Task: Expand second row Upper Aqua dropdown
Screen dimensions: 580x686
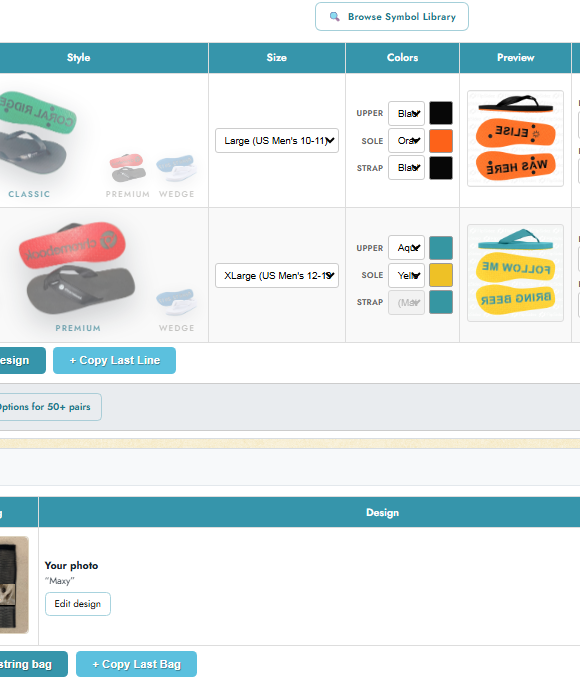Action: 406,248
